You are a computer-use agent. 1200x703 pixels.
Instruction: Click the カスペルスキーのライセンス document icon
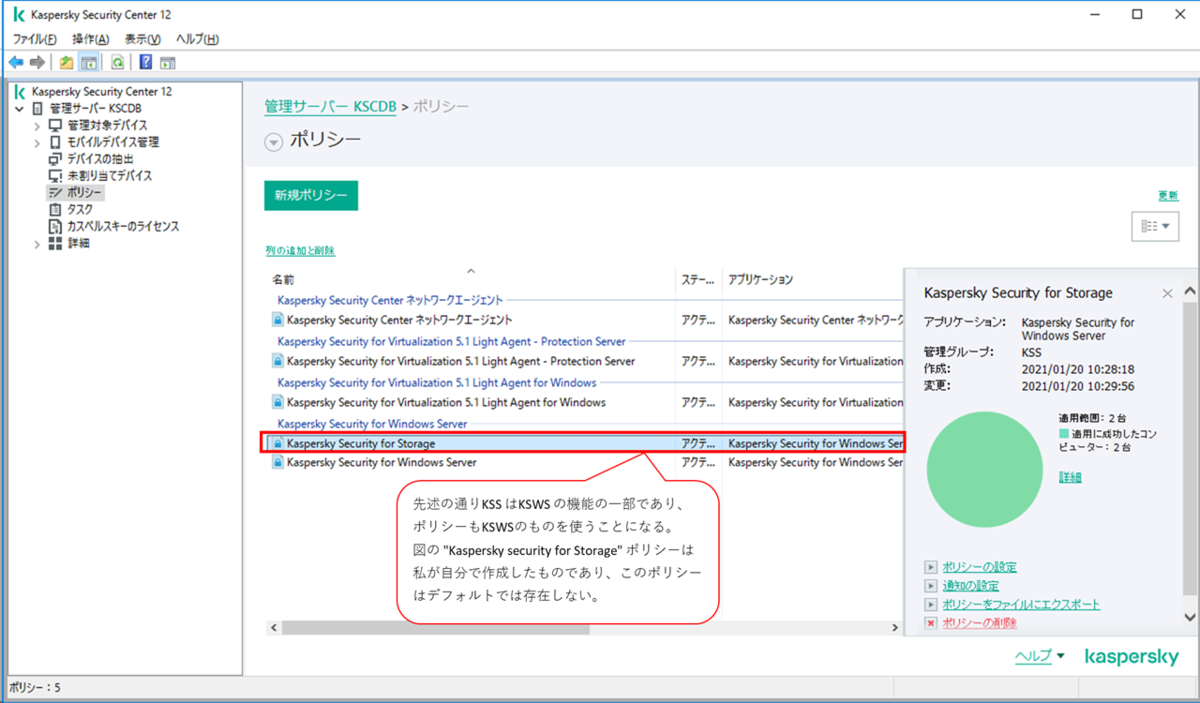coord(56,227)
